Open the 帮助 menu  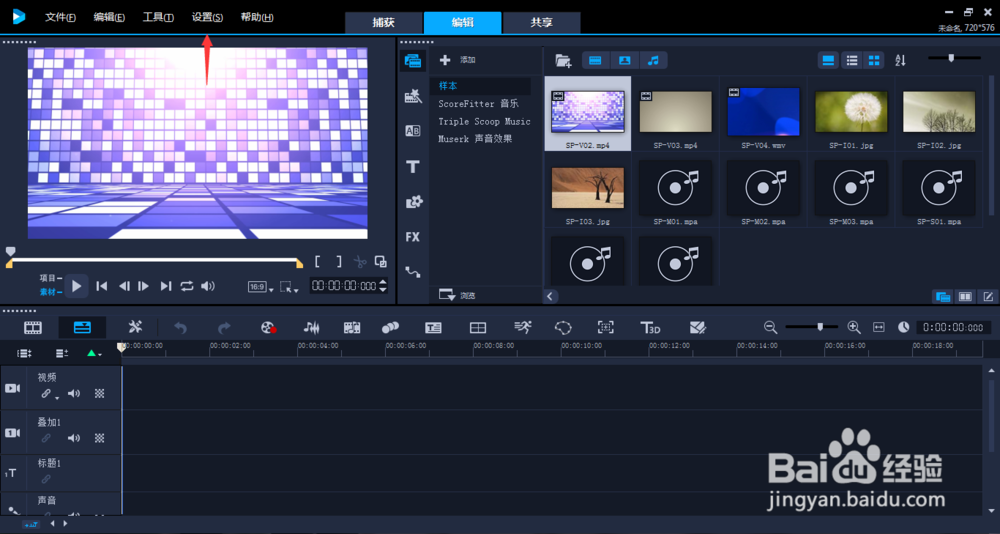tap(257, 17)
